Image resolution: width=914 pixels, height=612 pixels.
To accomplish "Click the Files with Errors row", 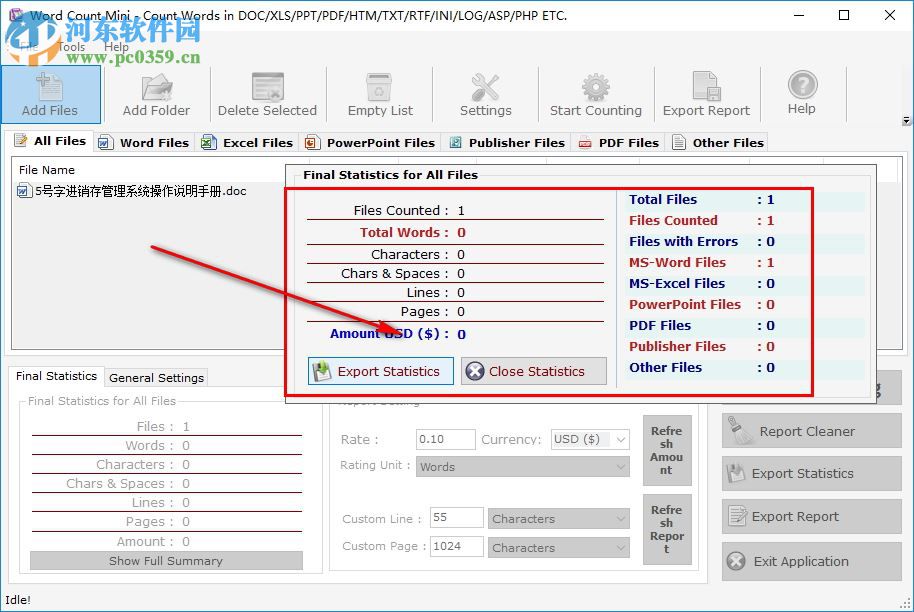I will coord(702,241).
